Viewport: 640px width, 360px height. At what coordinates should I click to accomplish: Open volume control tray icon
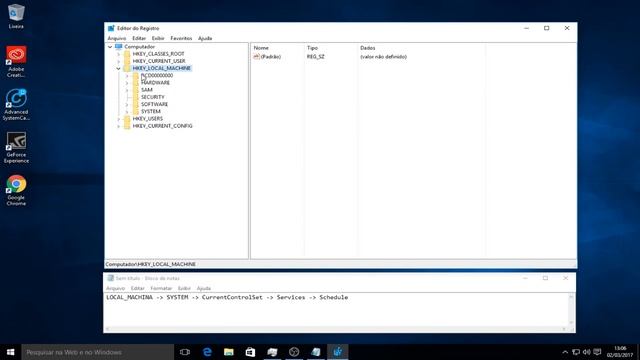point(587,352)
